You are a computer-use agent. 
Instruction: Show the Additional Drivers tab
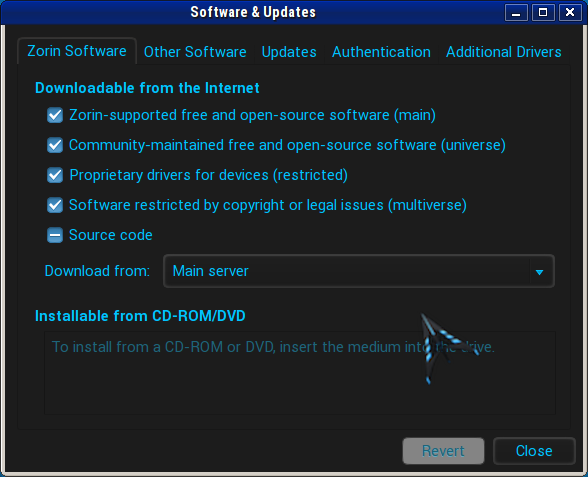point(504,52)
